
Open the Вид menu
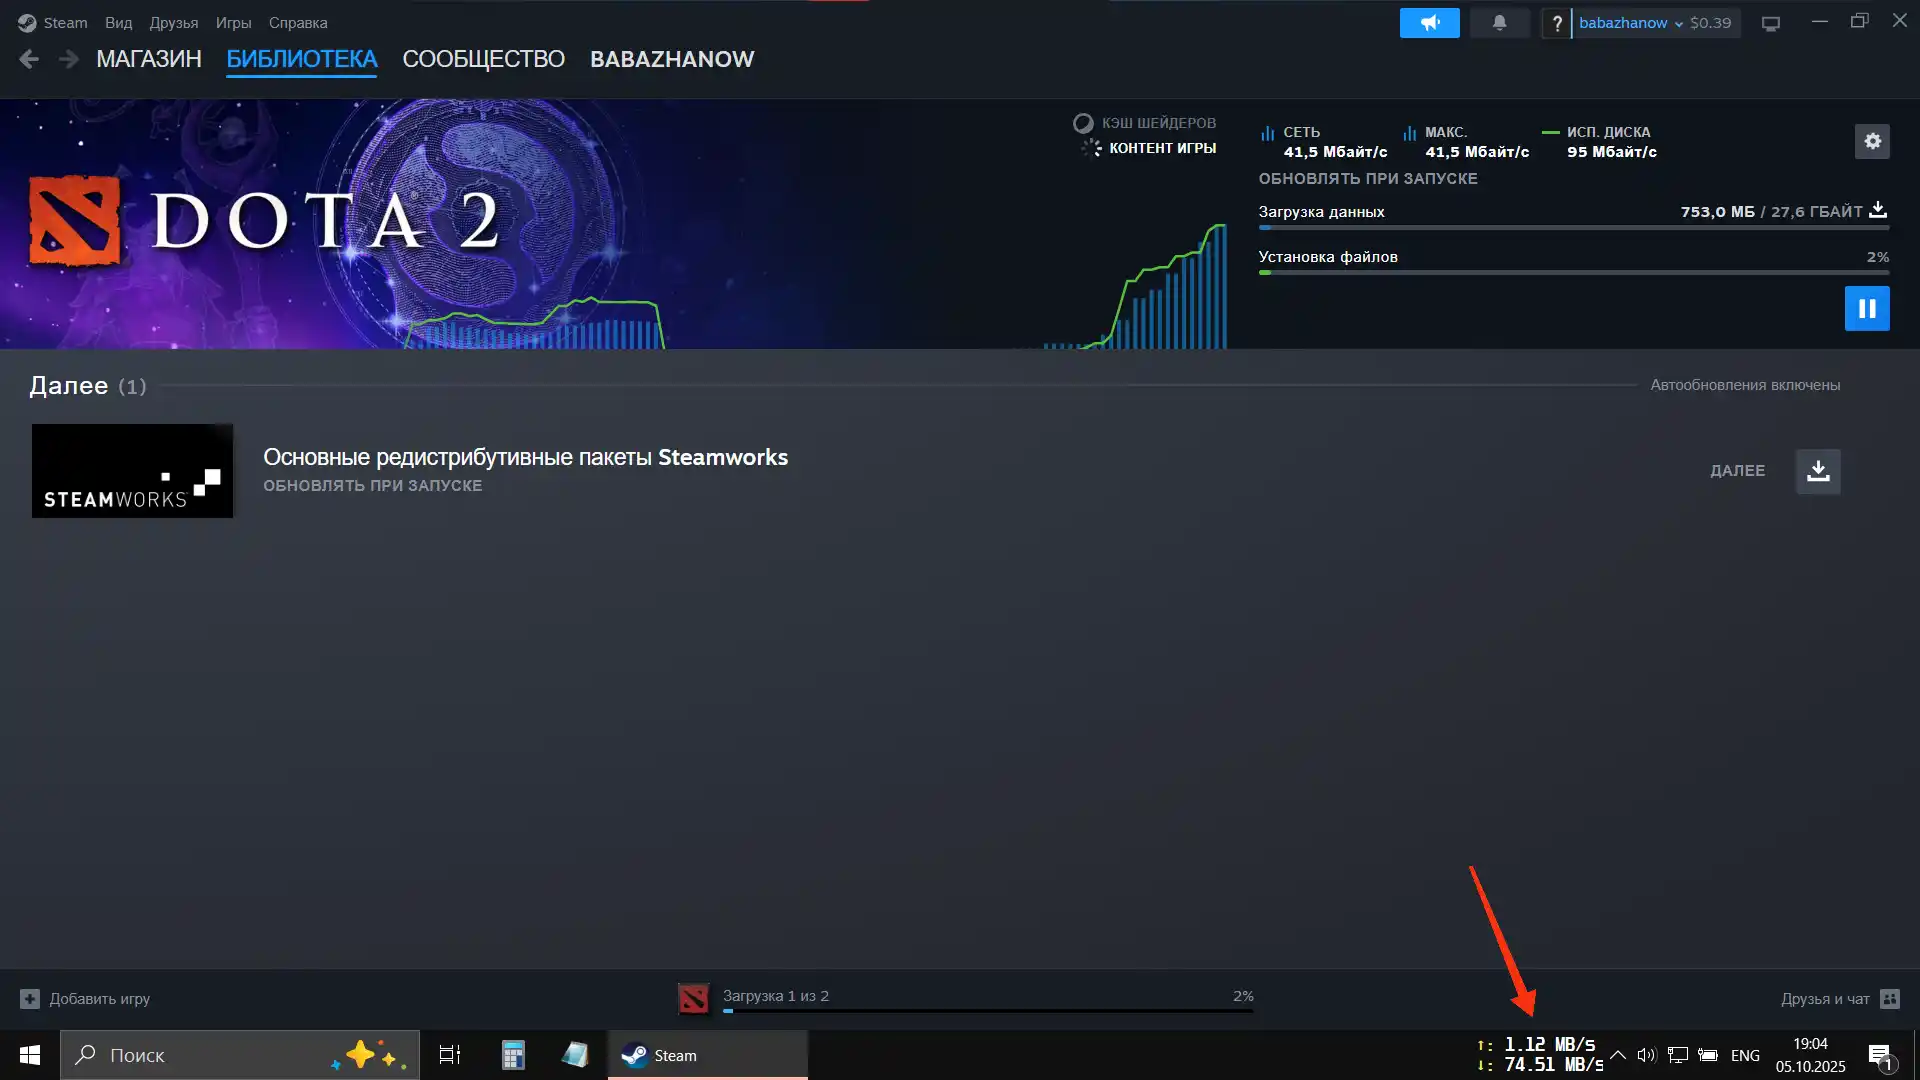click(118, 22)
